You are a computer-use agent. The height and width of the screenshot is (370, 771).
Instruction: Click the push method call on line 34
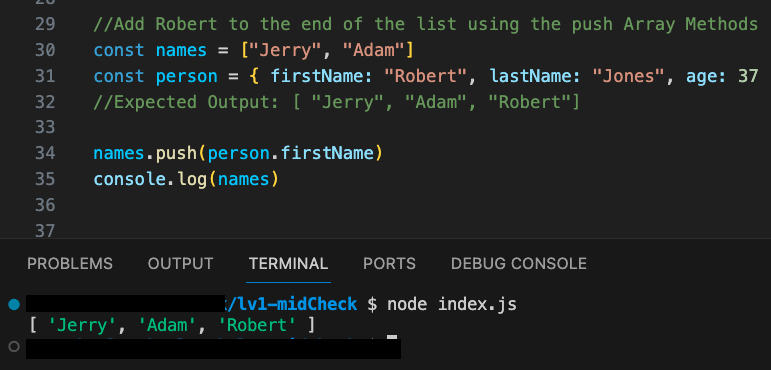[x=176, y=154]
